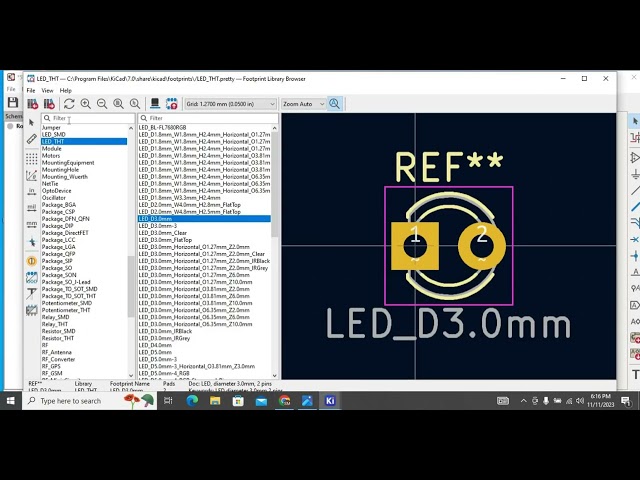Select LED_D3.0mm-3 footprint

pos(158,226)
